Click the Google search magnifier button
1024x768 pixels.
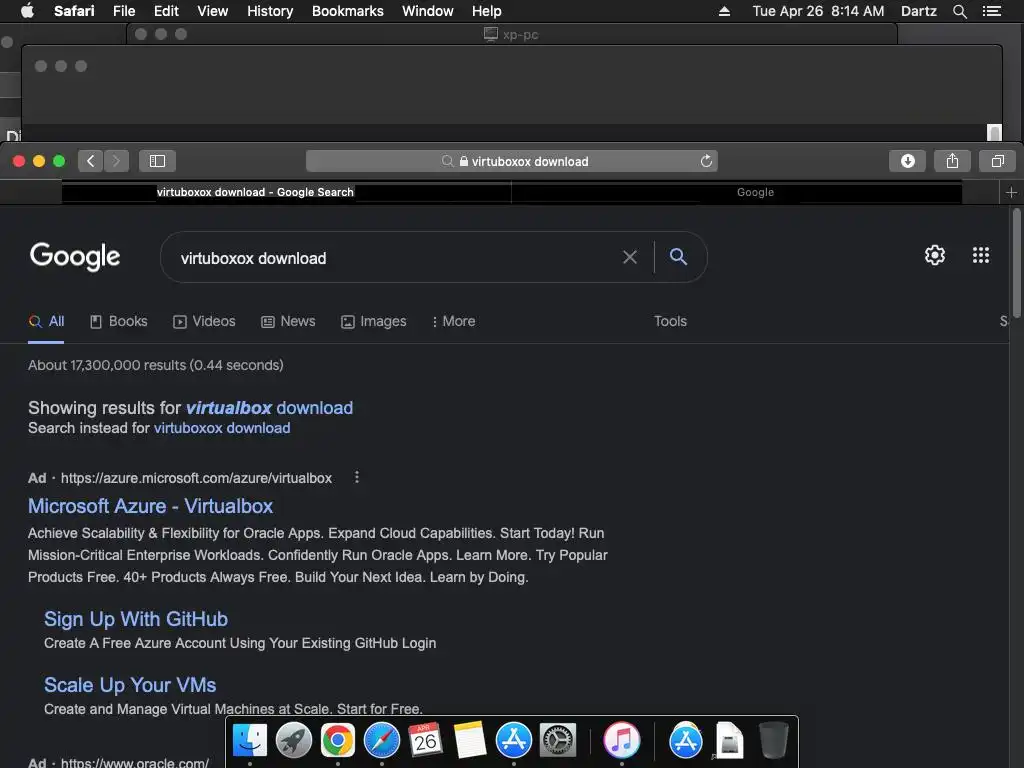point(679,257)
